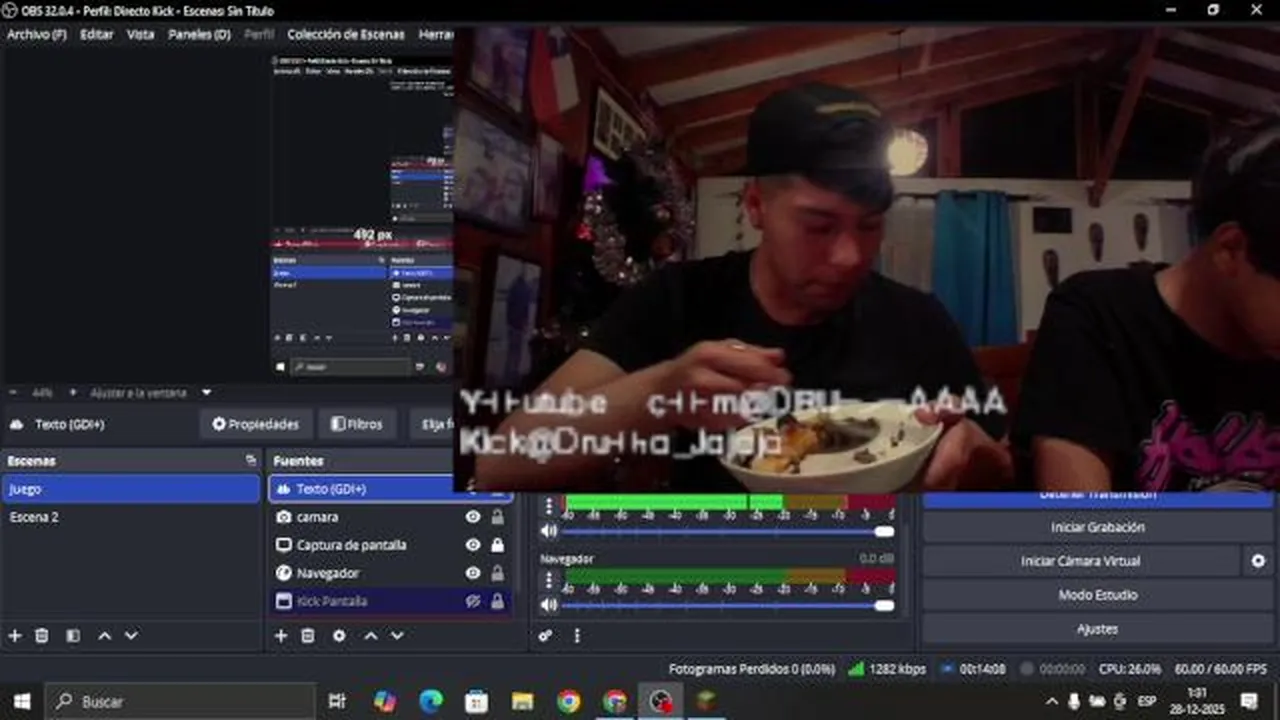Add a new source with plus icon
Image resolution: width=1280 pixels, height=720 pixels.
[281, 635]
